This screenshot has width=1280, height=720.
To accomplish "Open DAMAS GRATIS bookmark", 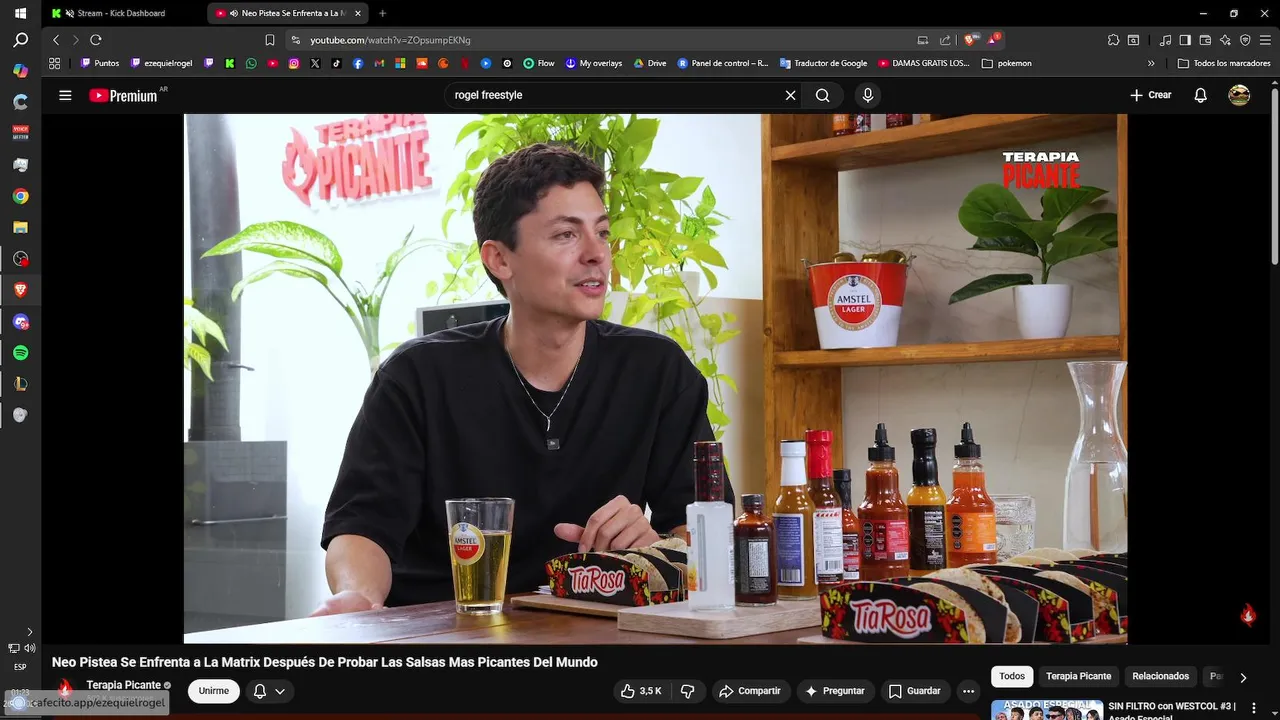I will (x=924, y=63).
